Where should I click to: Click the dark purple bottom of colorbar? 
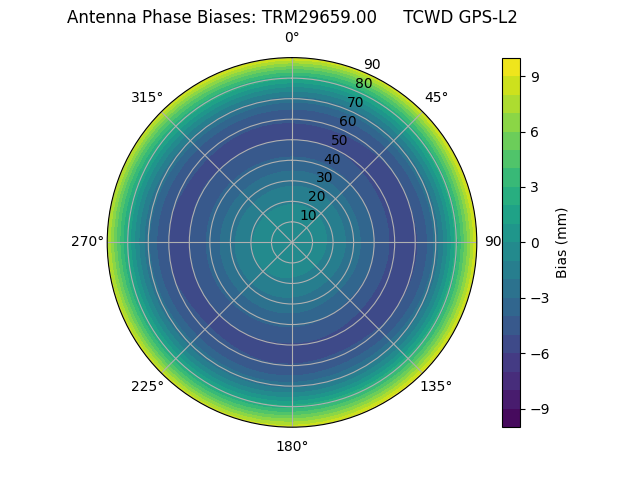pyautogui.click(x=511, y=420)
